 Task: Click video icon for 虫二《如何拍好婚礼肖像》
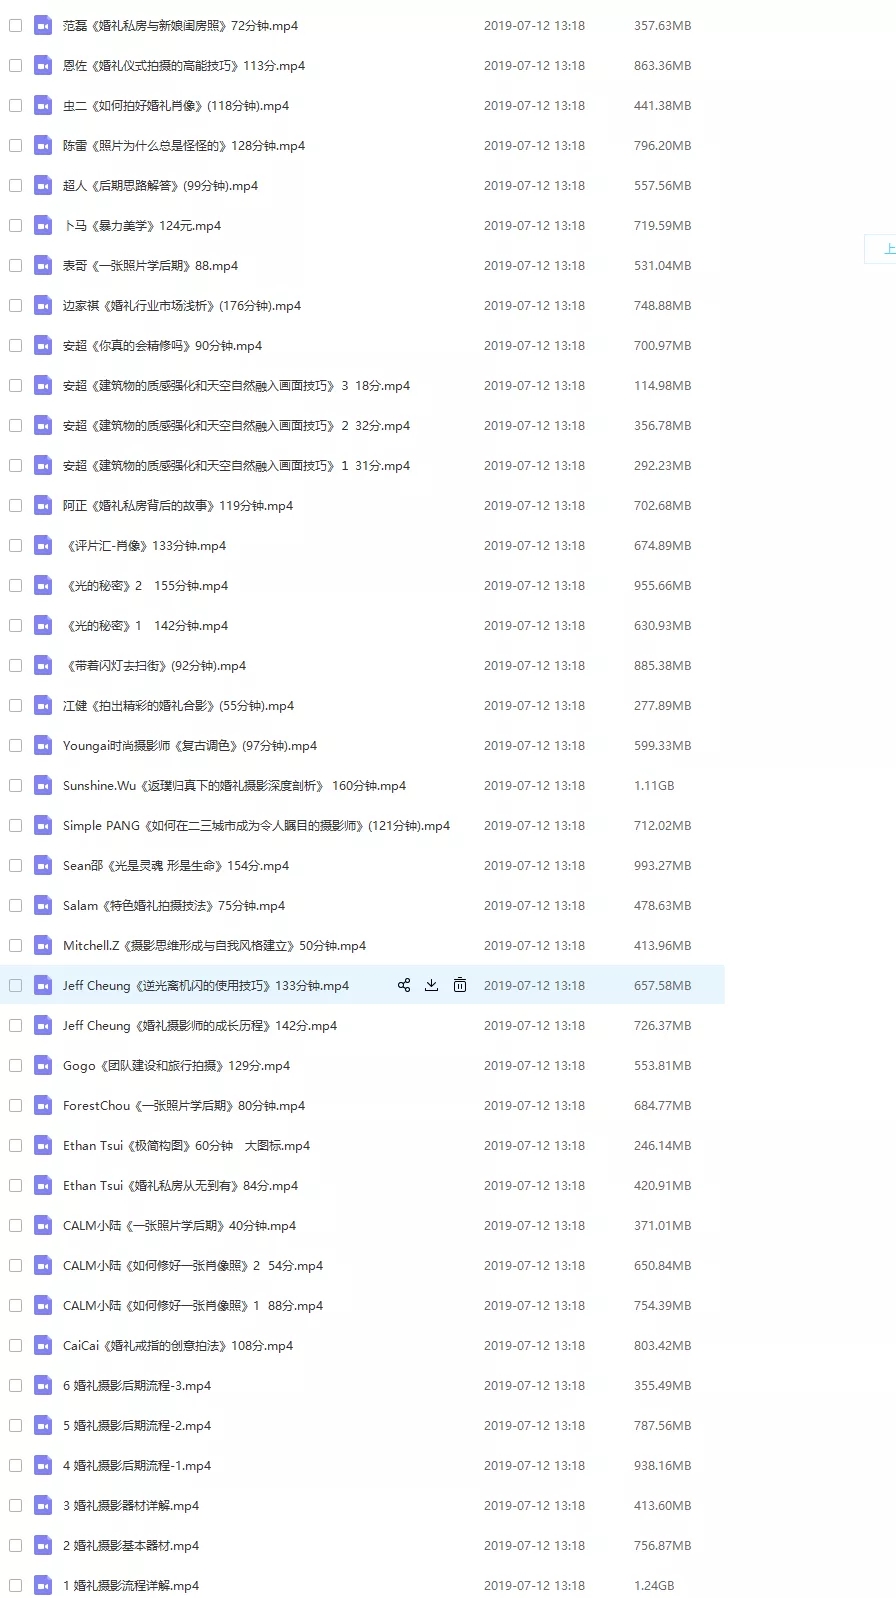[x=43, y=105]
